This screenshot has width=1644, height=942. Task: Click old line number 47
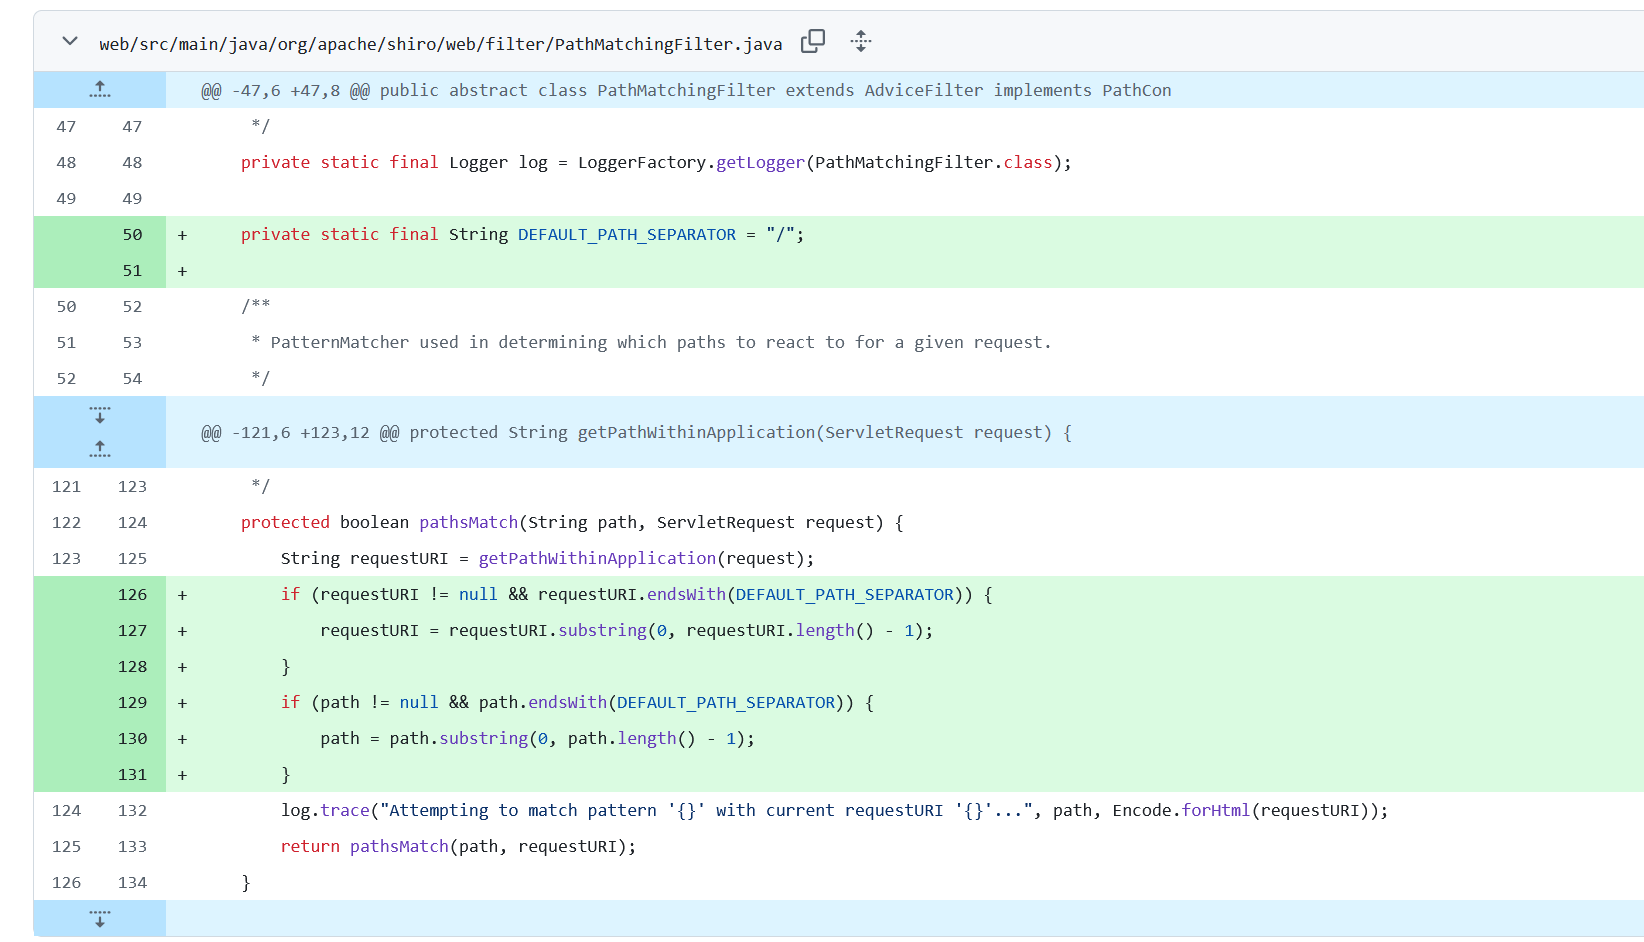coord(66,126)
